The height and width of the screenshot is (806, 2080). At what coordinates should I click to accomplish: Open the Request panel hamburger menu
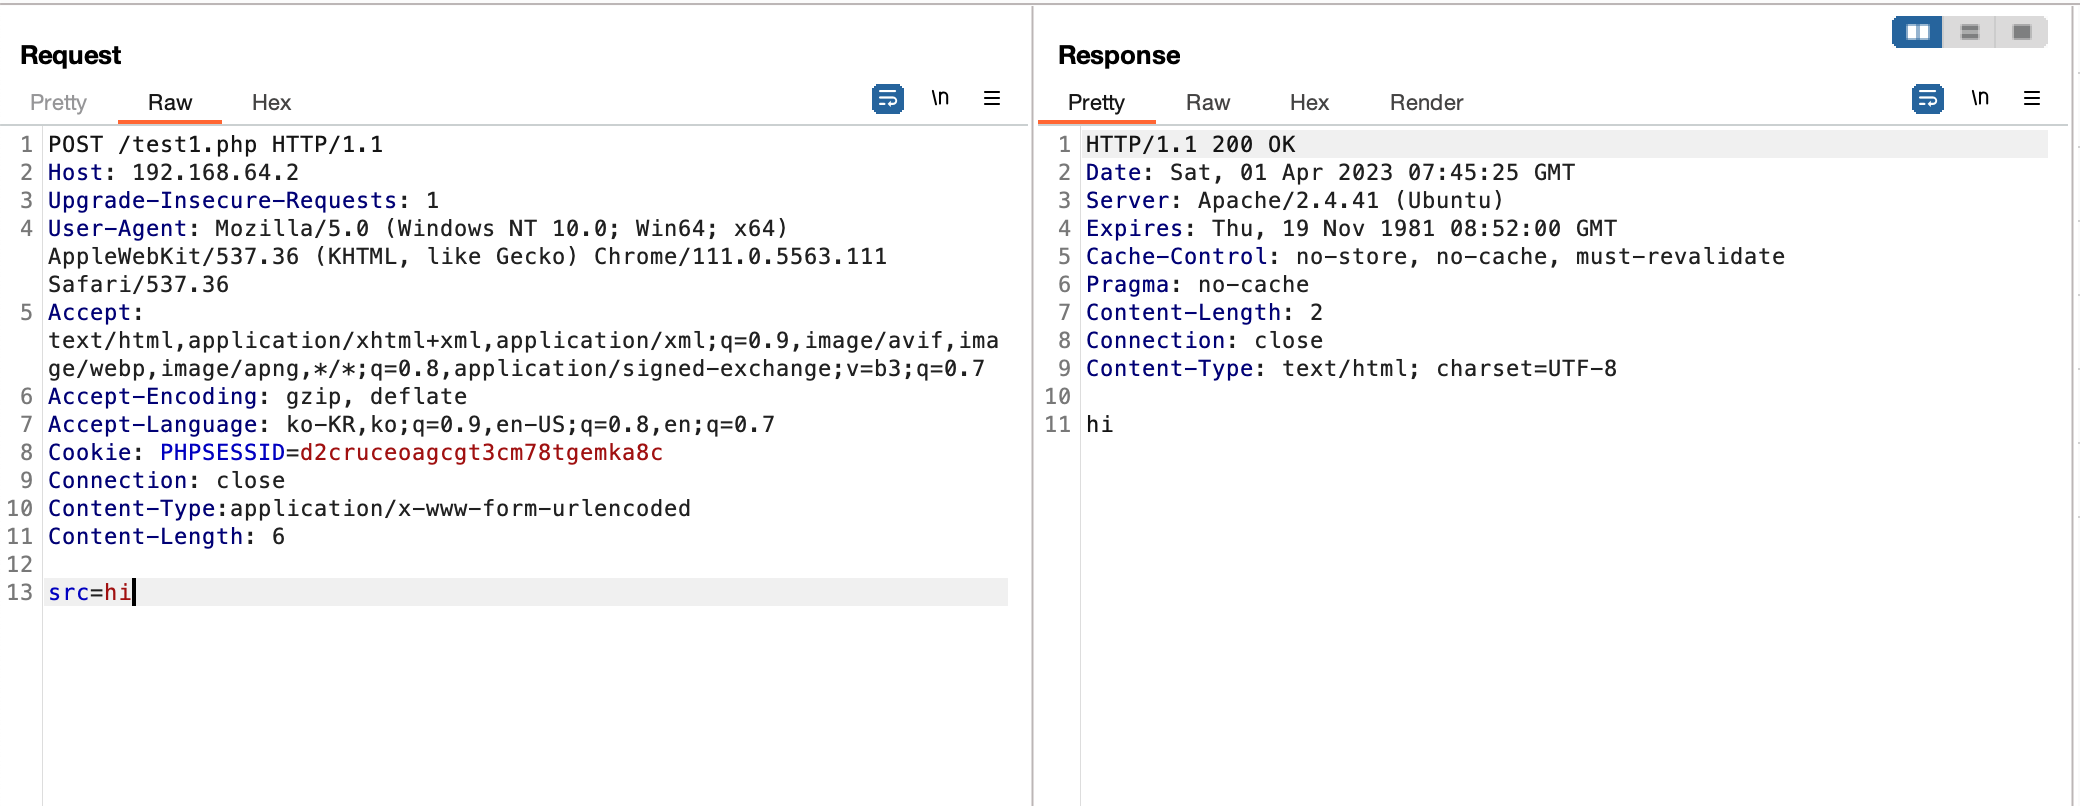(x=992, y=98)
